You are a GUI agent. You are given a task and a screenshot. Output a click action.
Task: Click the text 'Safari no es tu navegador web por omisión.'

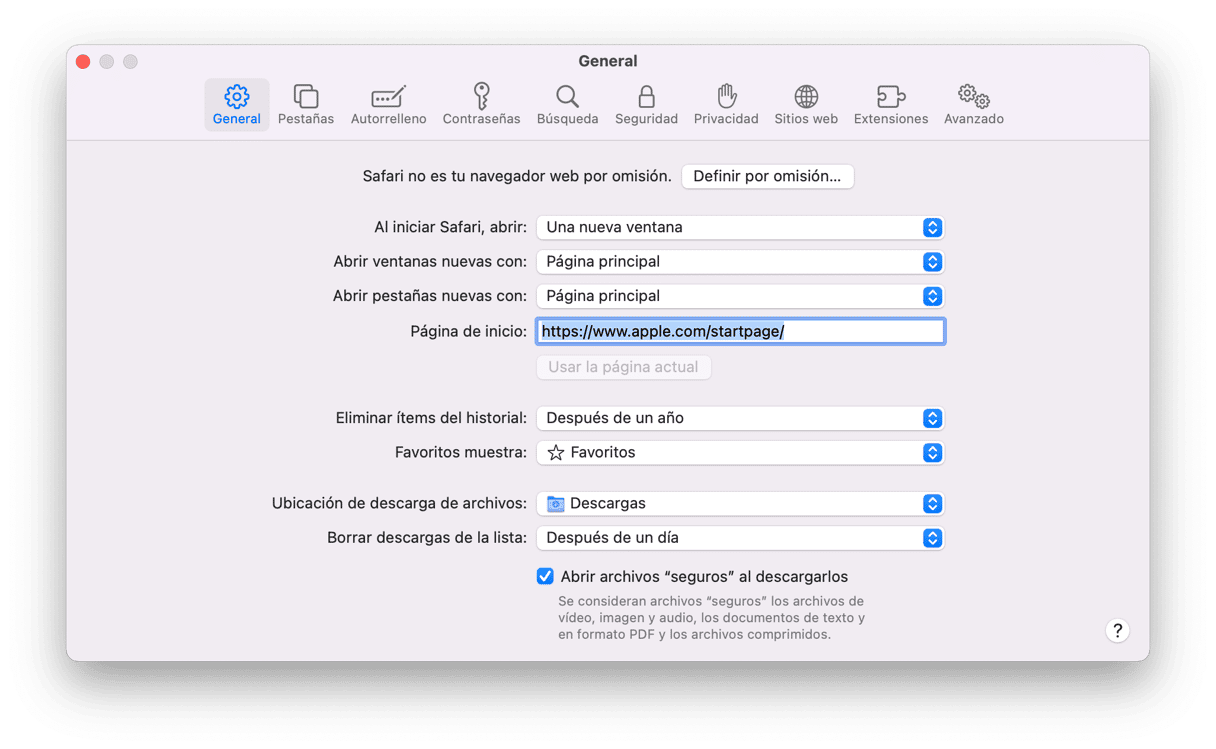coord(517,176)
